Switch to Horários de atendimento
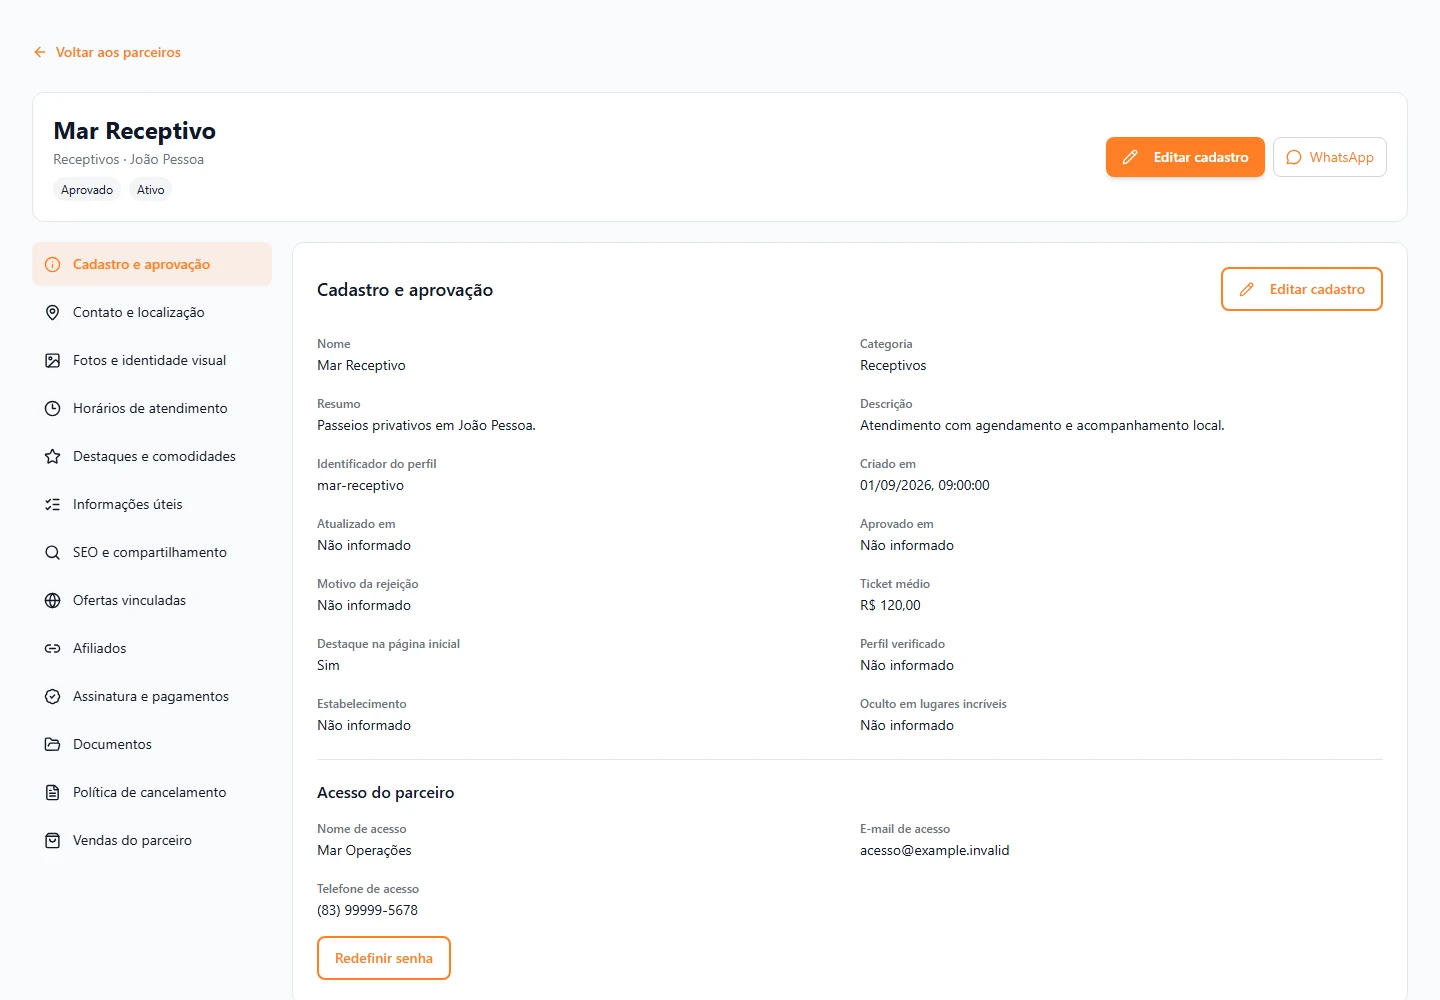The height and width of the screenshot is (1000, 1440). pos(152,409)
